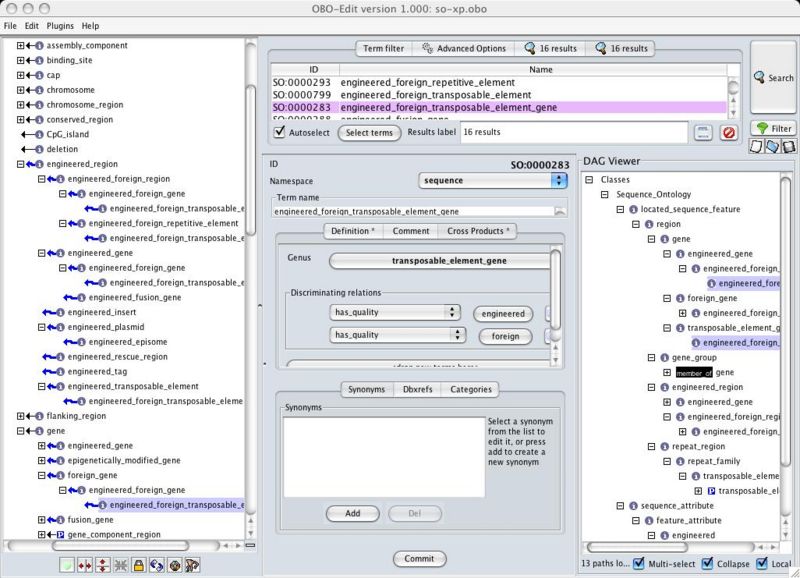Collapse the repeat_region node in DAG Viewer
Screen dimensions: 800x578
(651, 446)
